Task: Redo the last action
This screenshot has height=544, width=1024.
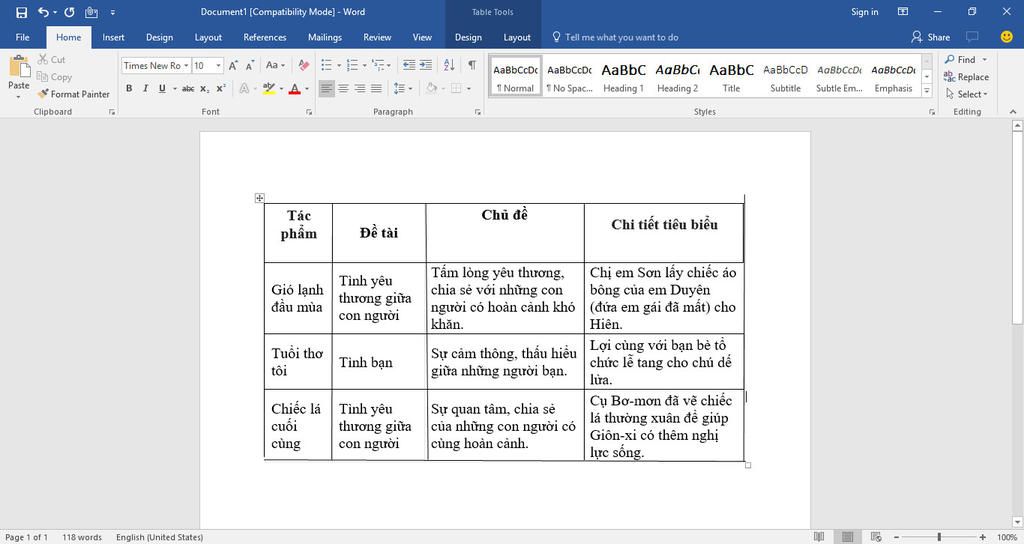Action: pos(70,12)
